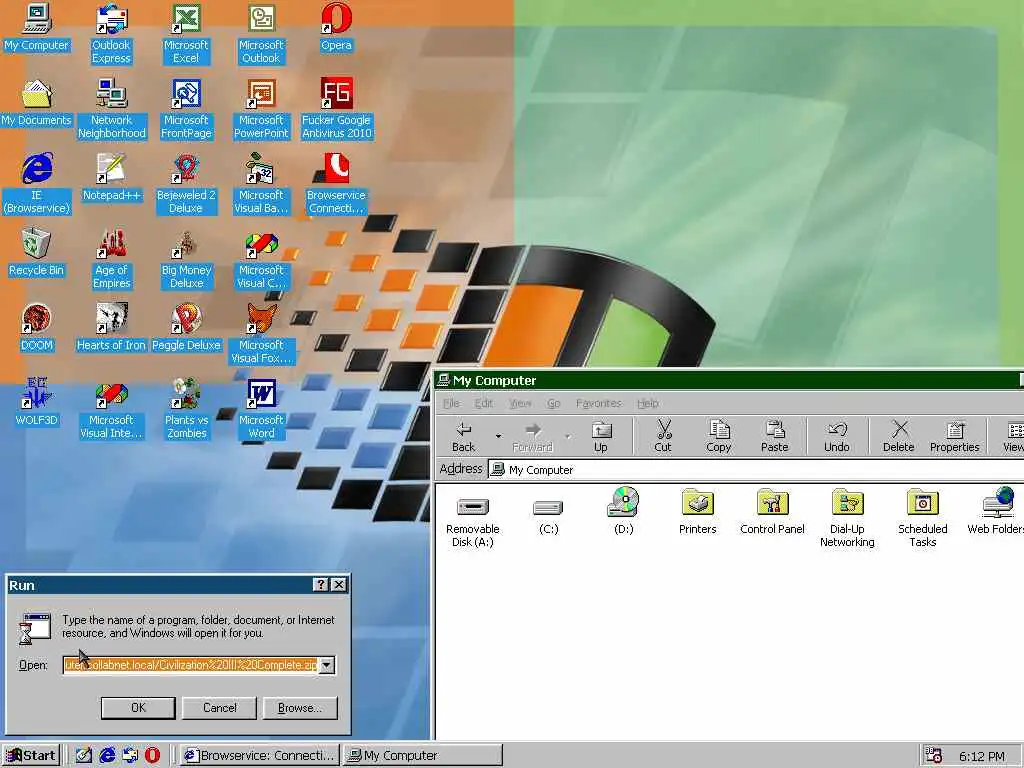Open the Start menu
Image resolution: width=1024 pixels, height=768 pixels.
[31, 756]
